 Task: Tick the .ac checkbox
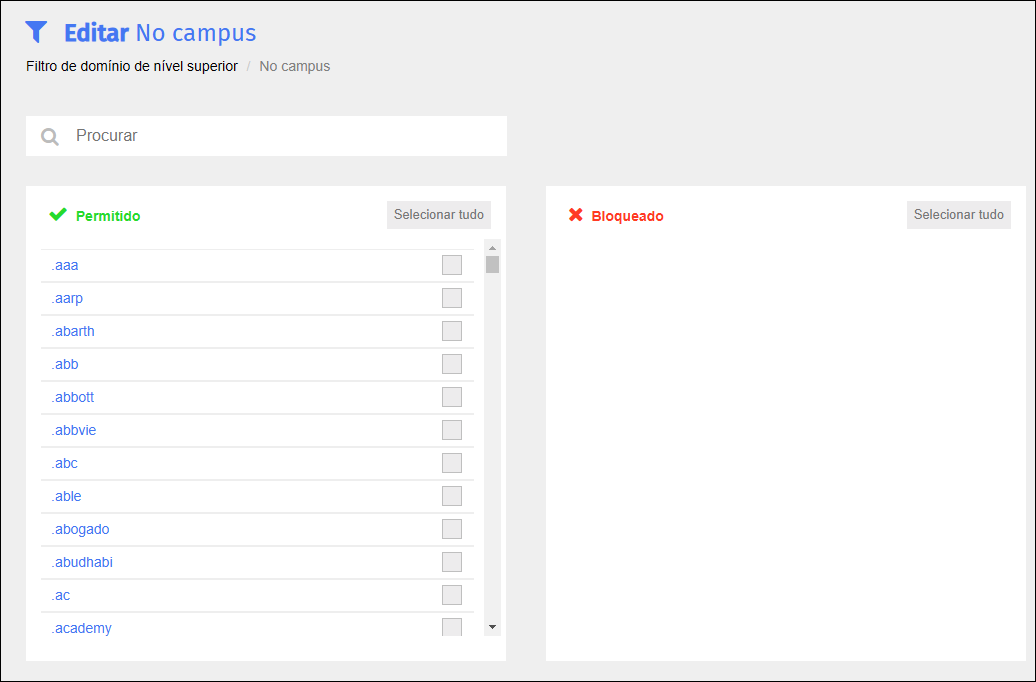452,595
